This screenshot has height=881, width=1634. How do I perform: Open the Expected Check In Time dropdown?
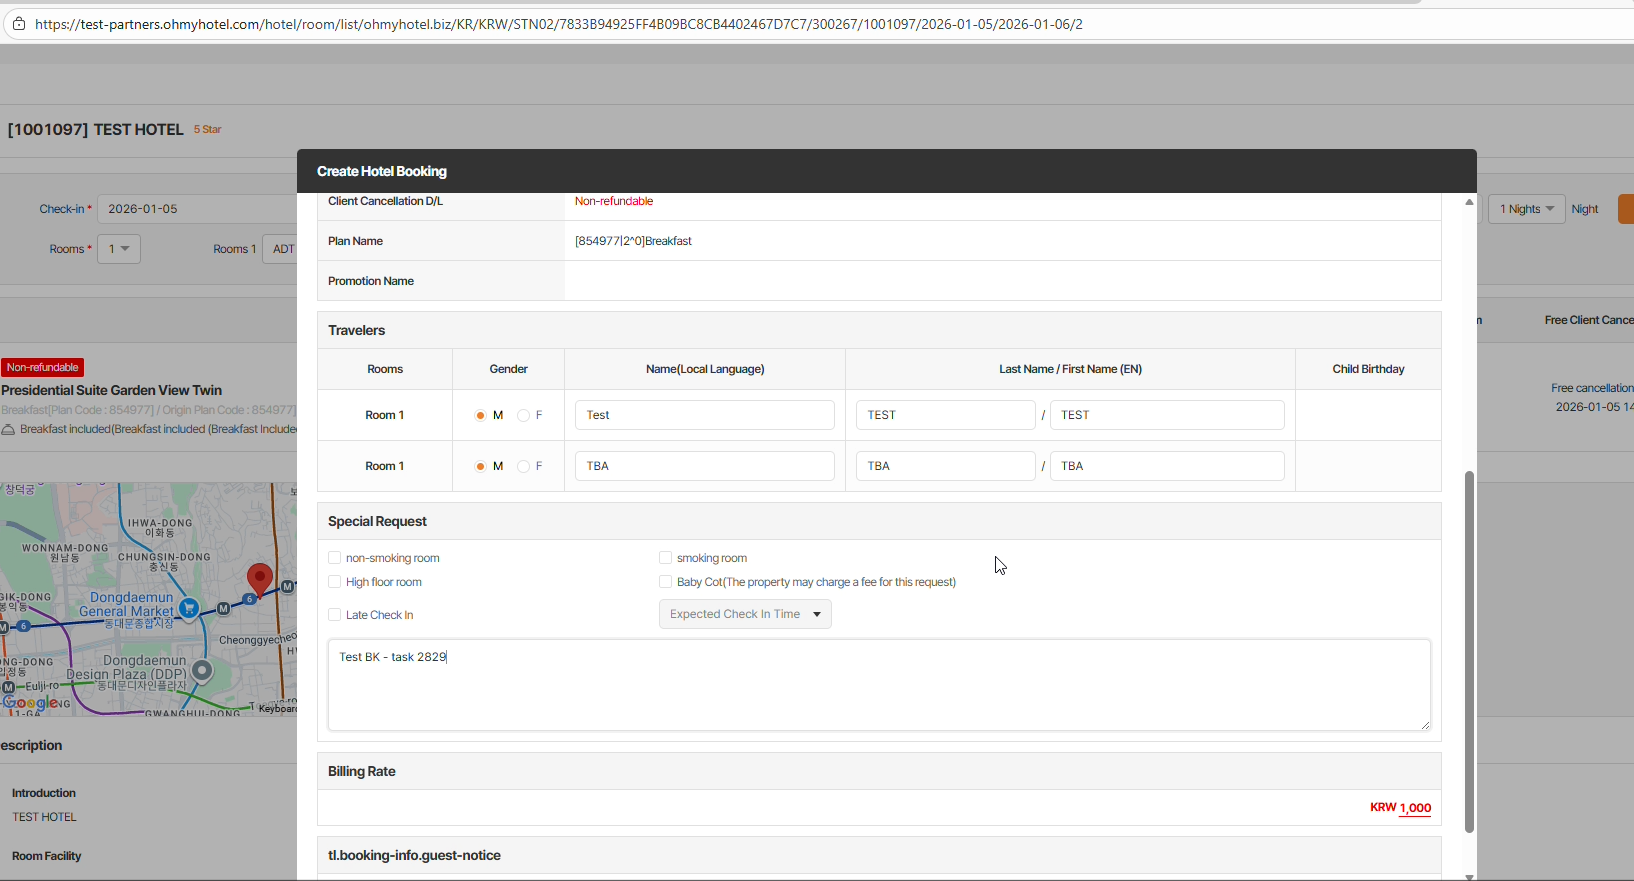point(745,614)
